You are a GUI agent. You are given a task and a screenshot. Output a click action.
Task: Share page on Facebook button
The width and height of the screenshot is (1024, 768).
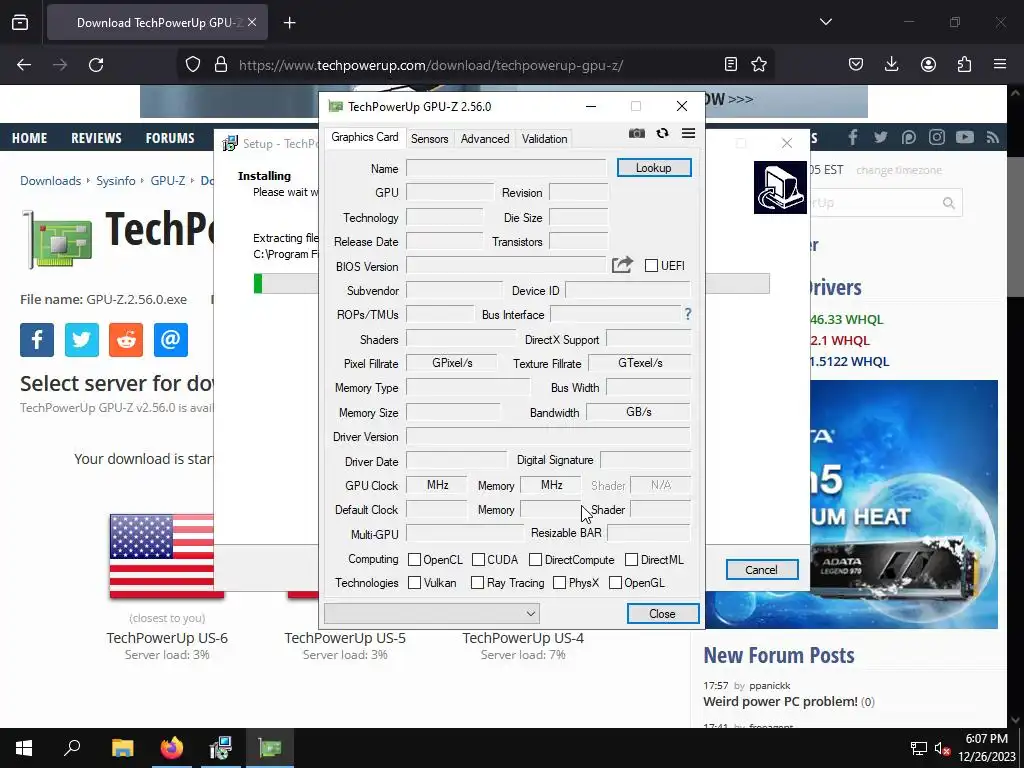37,340
